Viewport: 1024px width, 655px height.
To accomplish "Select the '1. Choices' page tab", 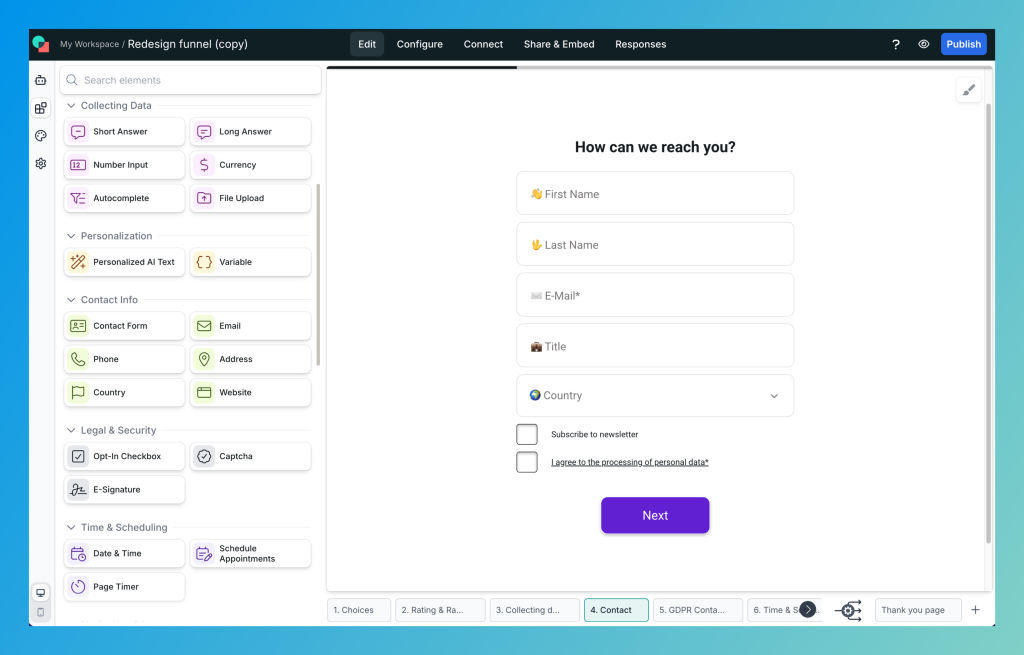I will point(358,610).
